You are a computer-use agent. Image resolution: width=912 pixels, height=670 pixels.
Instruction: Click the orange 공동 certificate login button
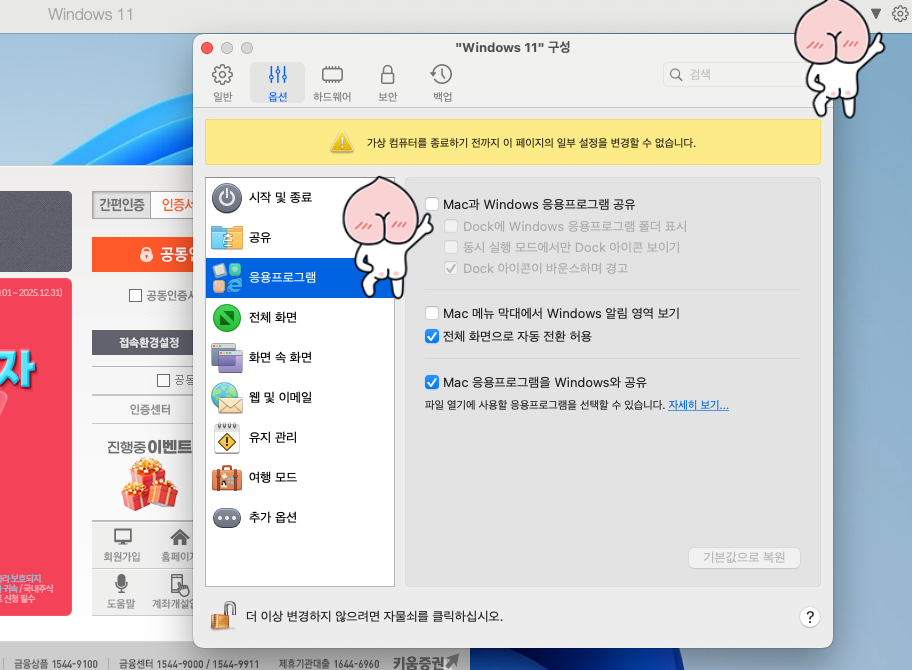(142, 254)
